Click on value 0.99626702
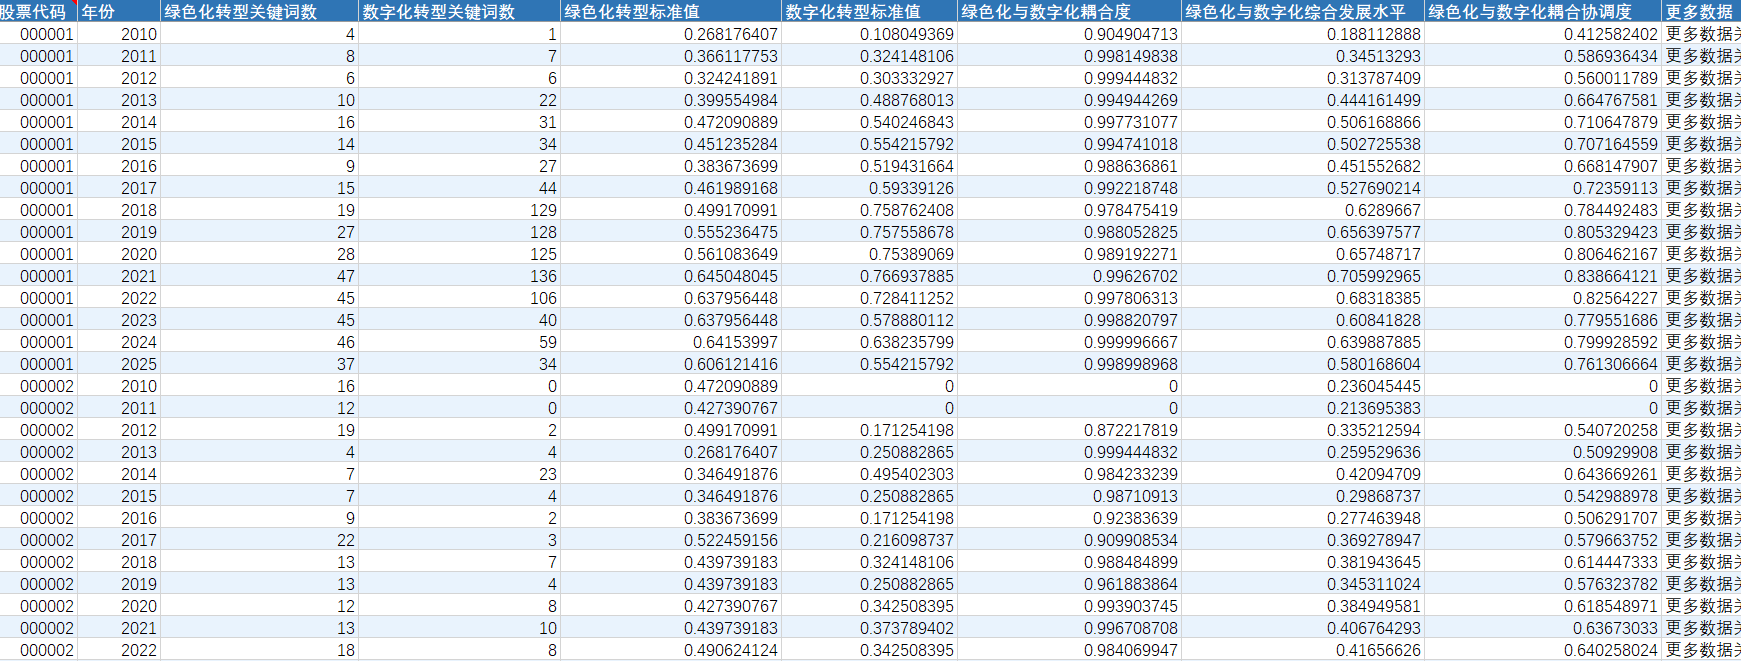This screenshot has width=1741, height=661. [1069, 276]
